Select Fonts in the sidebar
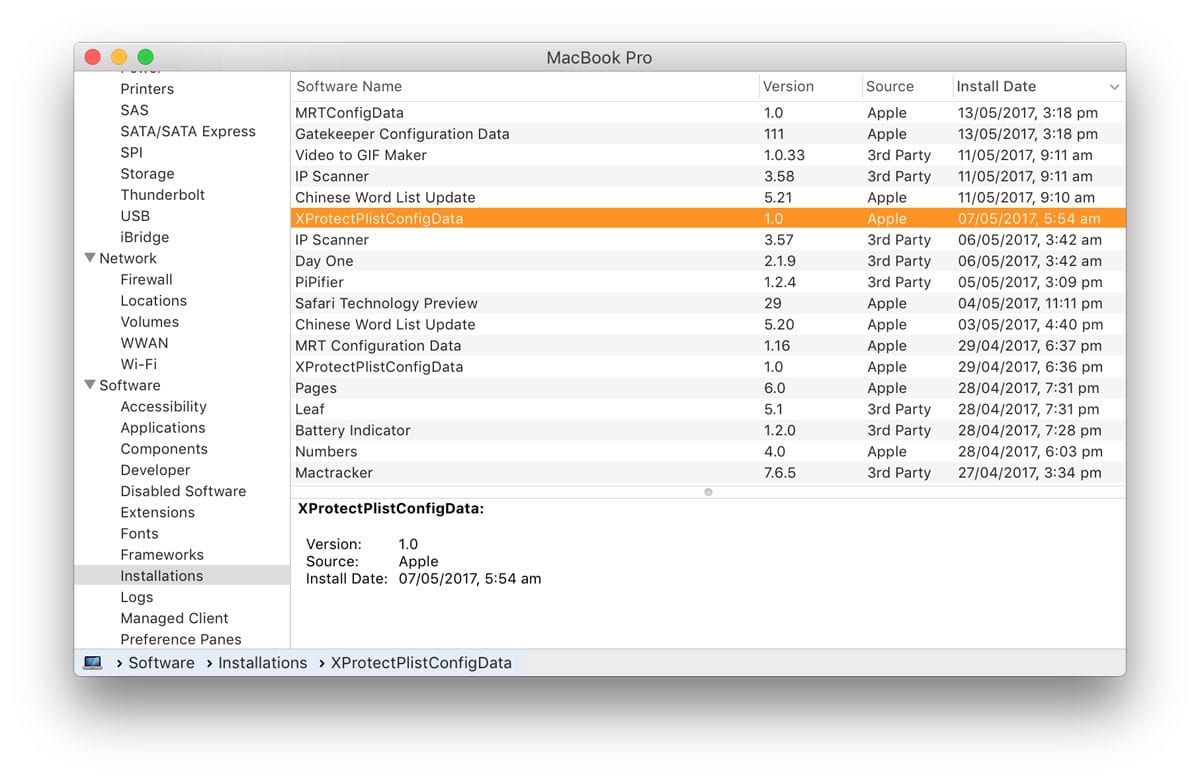 click(x=139, y=533)
